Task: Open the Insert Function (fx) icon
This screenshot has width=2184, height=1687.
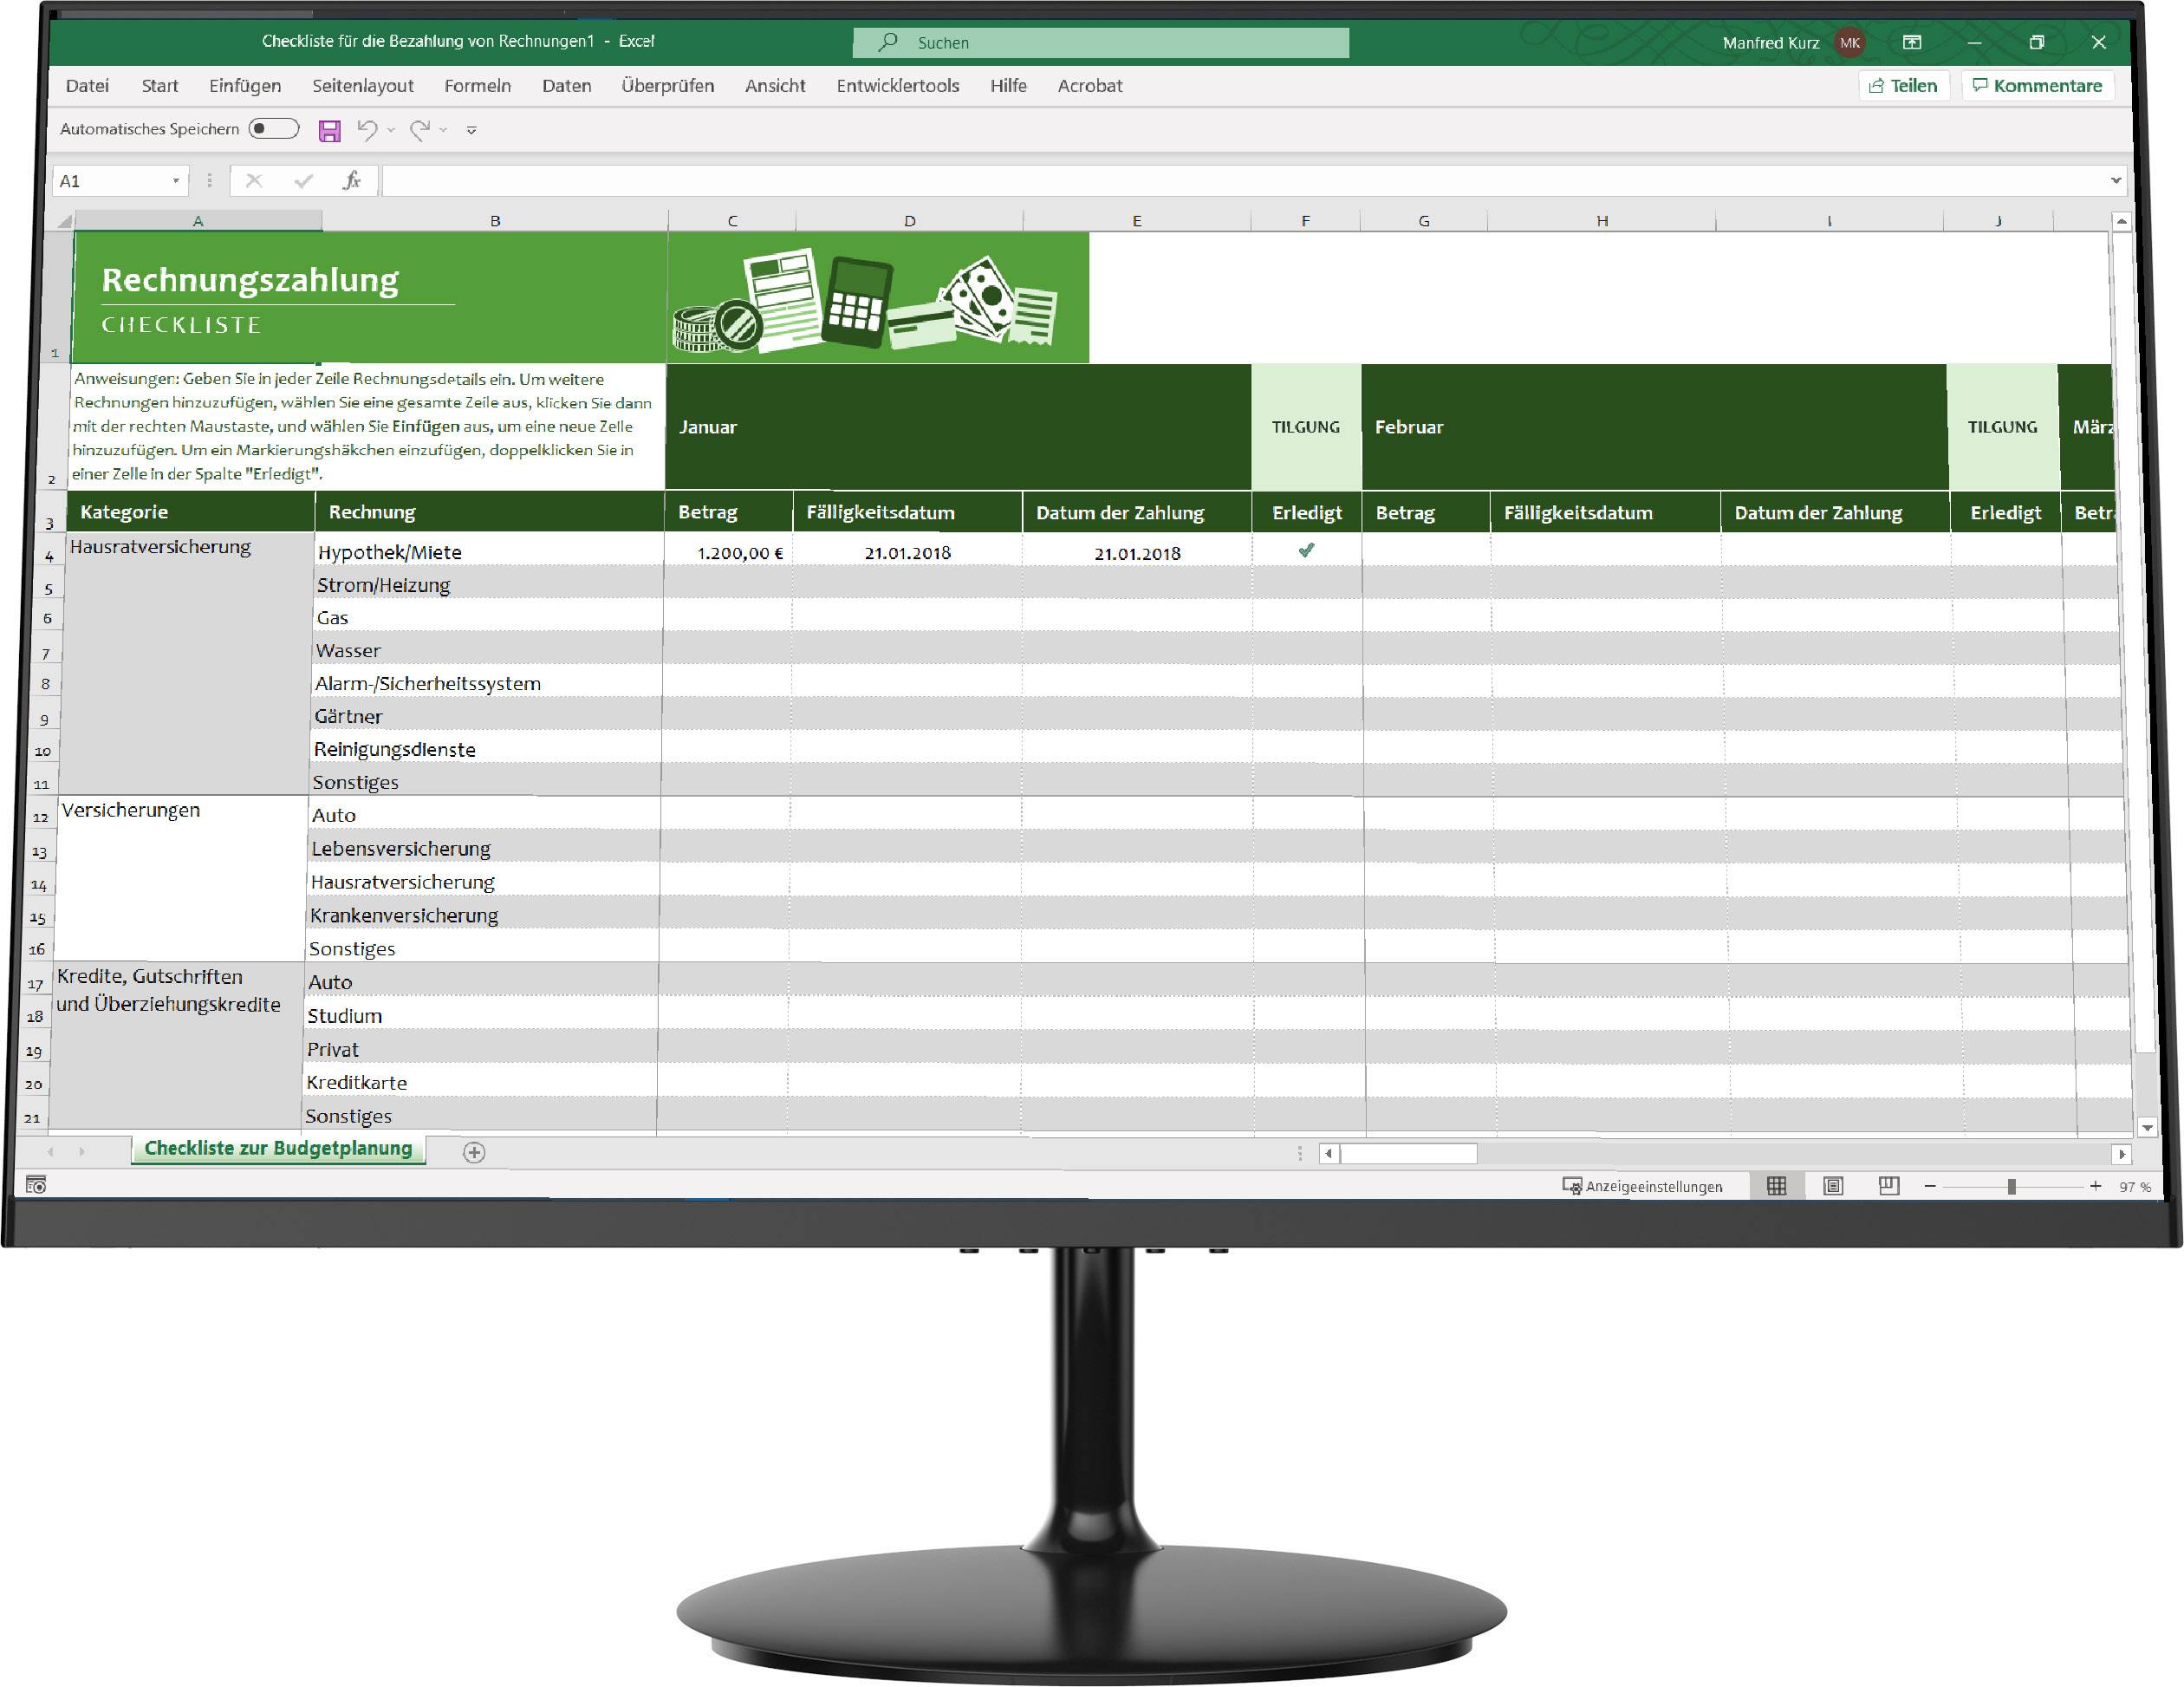Action: click(x=352, y=181)
